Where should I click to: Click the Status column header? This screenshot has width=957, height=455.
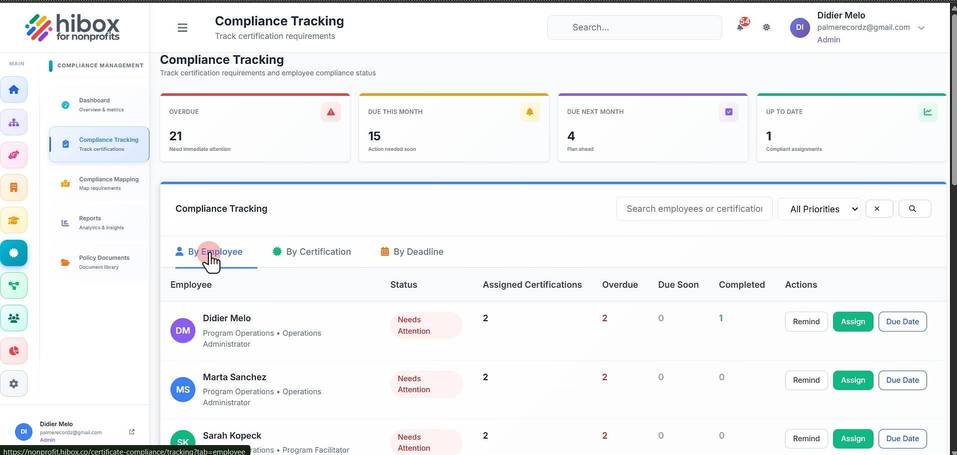[x=403, y=285]
